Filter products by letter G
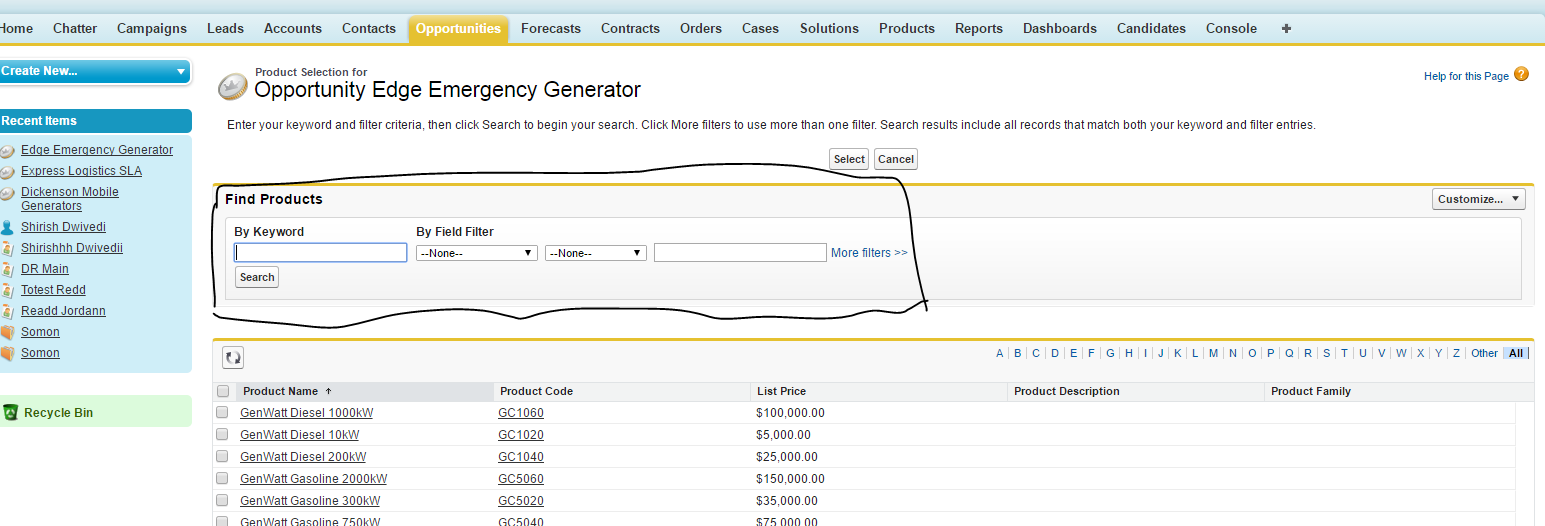Image resolution: width=1545 pixels, height=526 pixels. (1110, 353)
